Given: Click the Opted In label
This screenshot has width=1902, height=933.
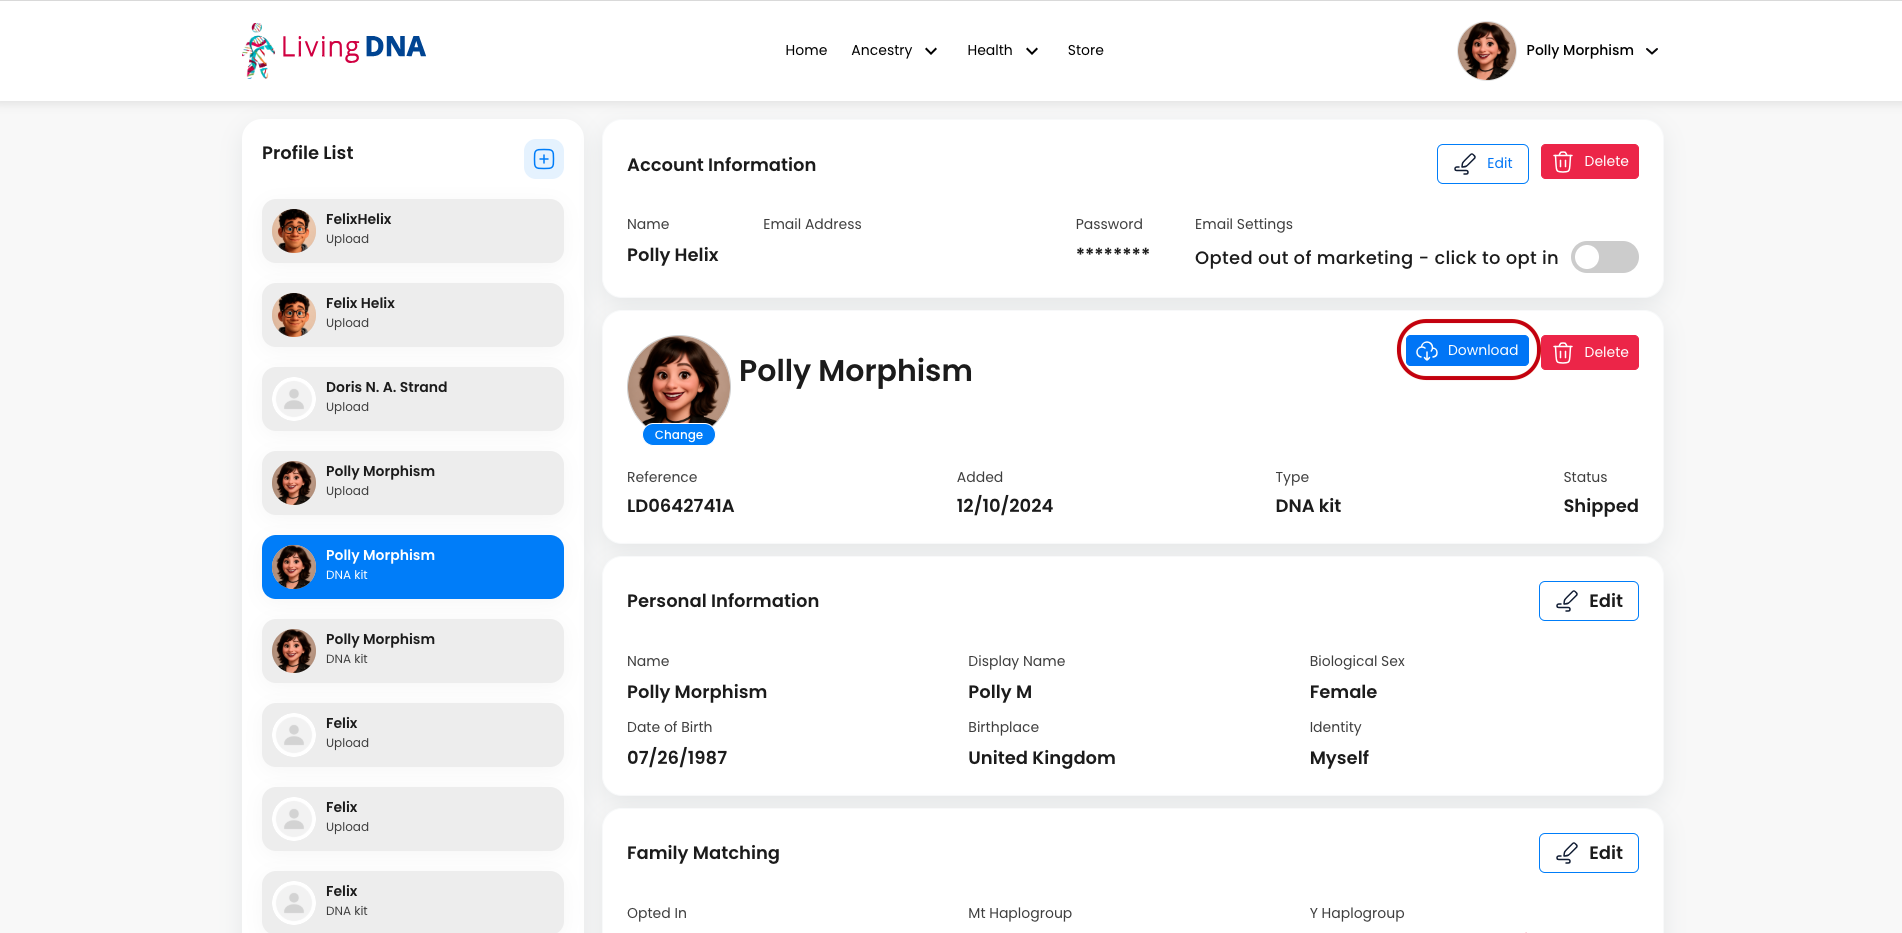Looking at the screenshot, I should [x=656, y=913].
